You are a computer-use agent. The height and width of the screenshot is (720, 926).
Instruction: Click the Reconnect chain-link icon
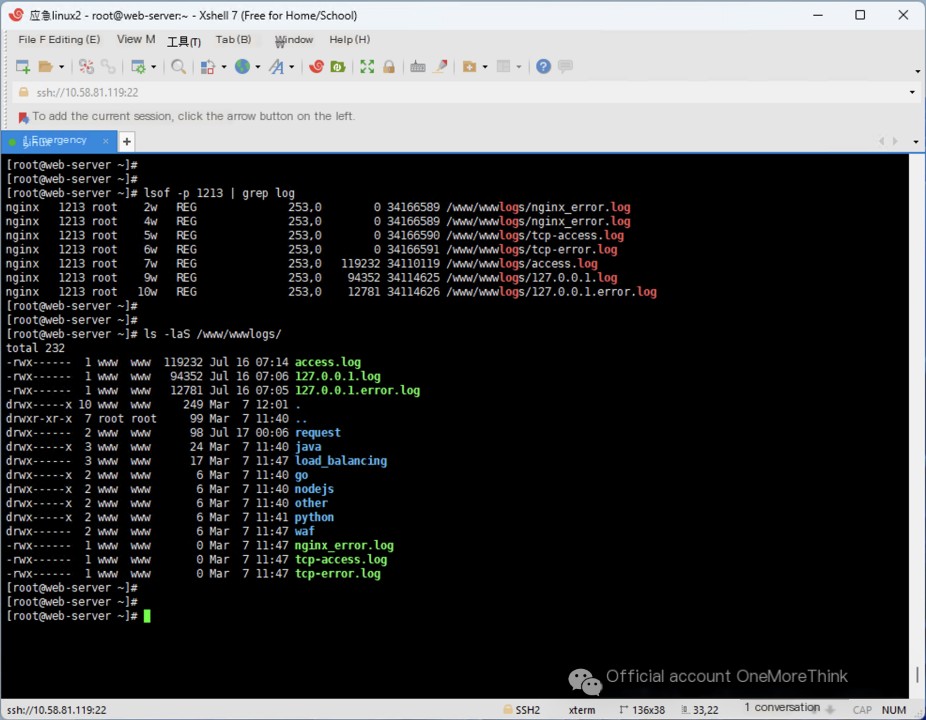108,67
